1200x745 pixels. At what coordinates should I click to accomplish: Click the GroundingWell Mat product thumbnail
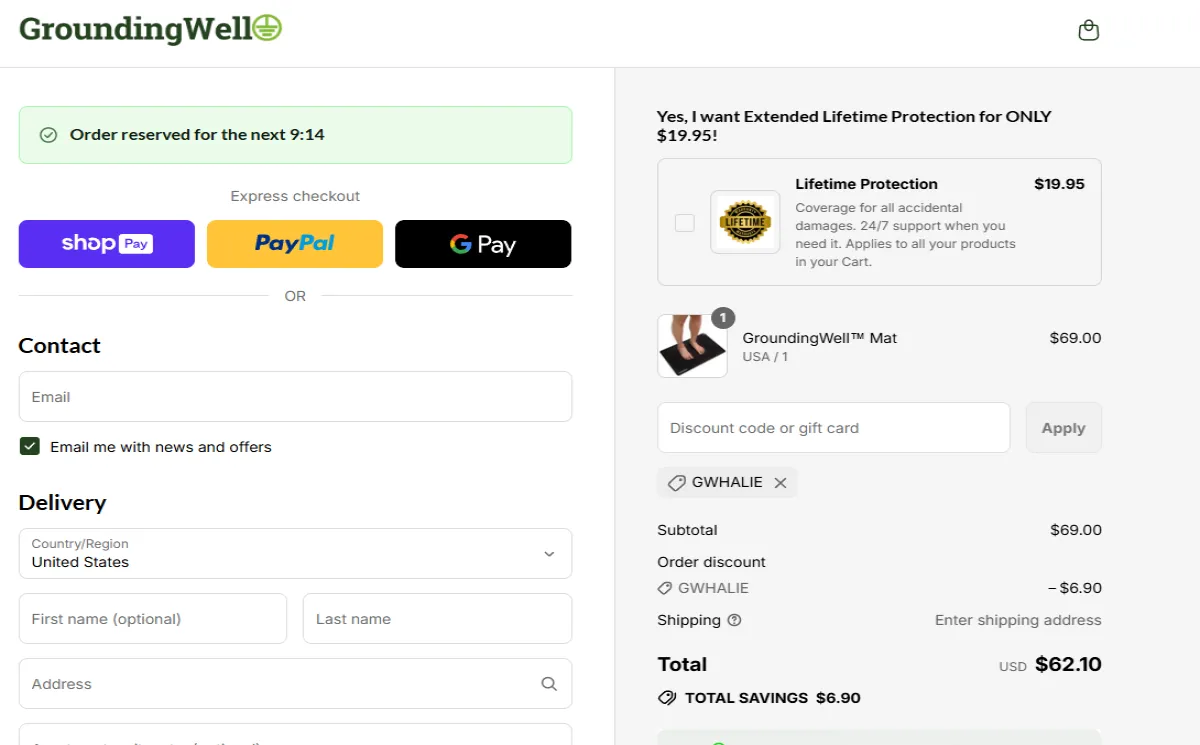point(692,345)
